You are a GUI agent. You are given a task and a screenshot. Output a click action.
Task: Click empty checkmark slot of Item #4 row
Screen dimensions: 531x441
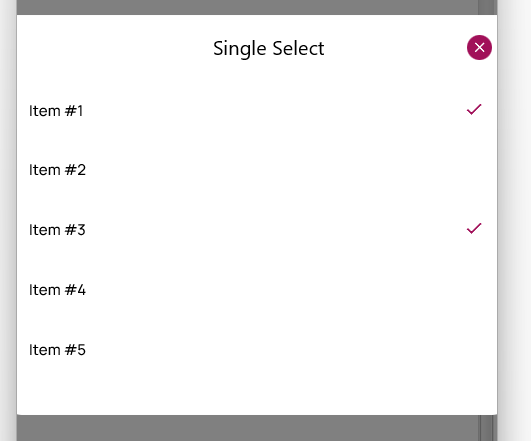(x=474, y=290)
